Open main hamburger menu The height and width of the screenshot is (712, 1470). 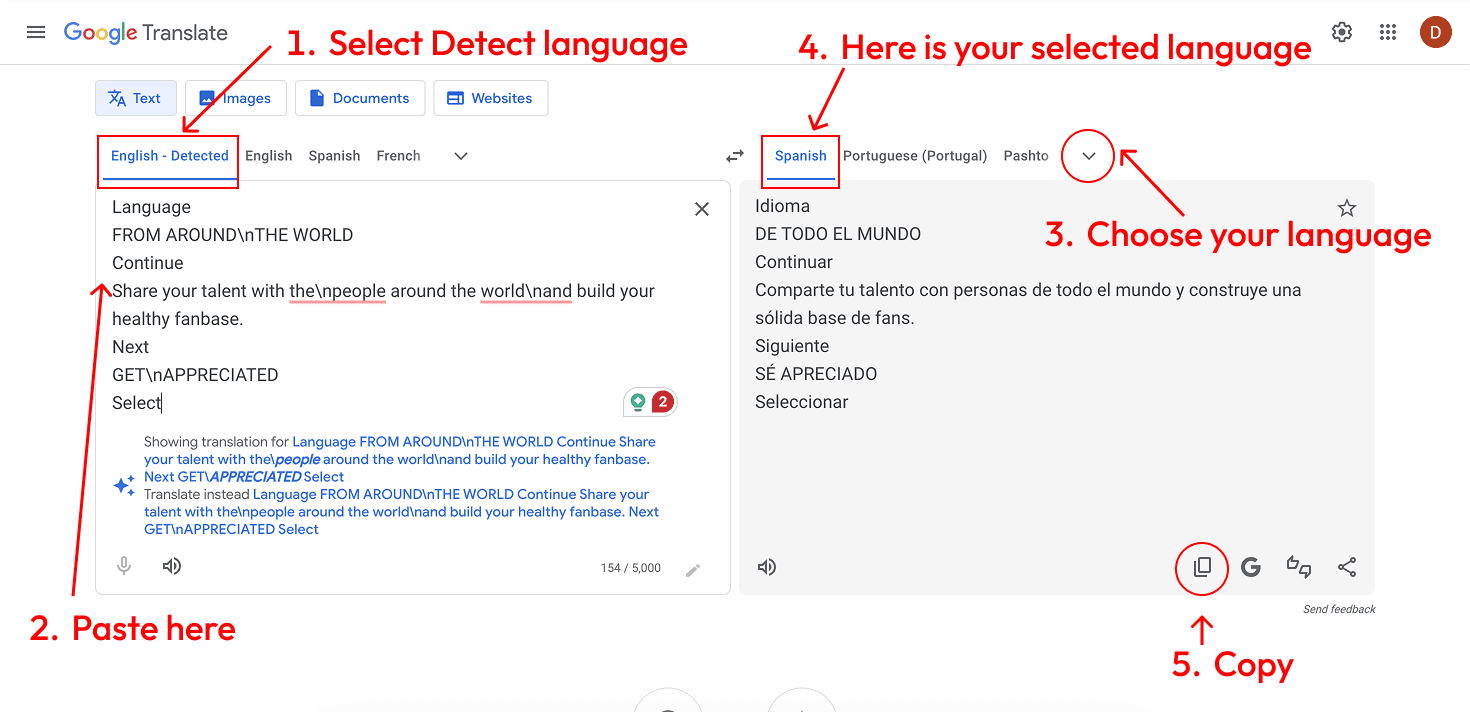click(x=36, y=32)
